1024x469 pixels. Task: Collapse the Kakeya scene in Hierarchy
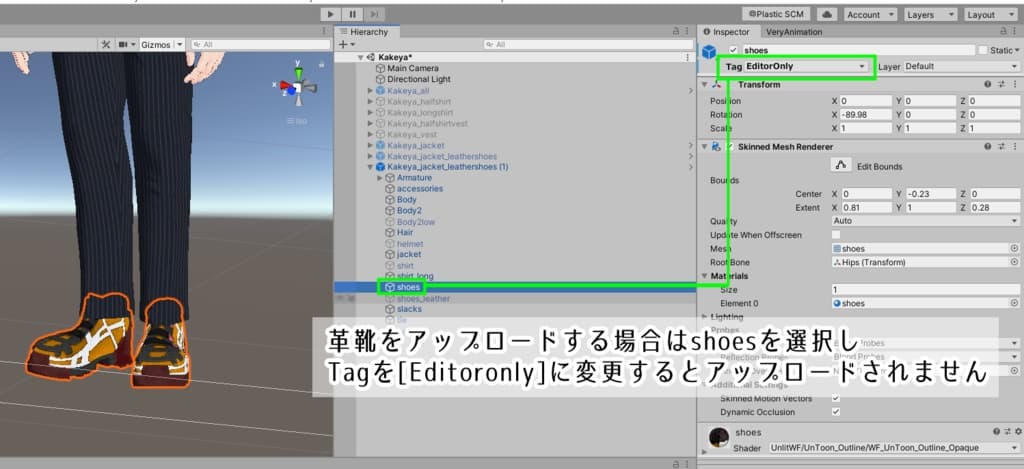(x=360, y=57)
